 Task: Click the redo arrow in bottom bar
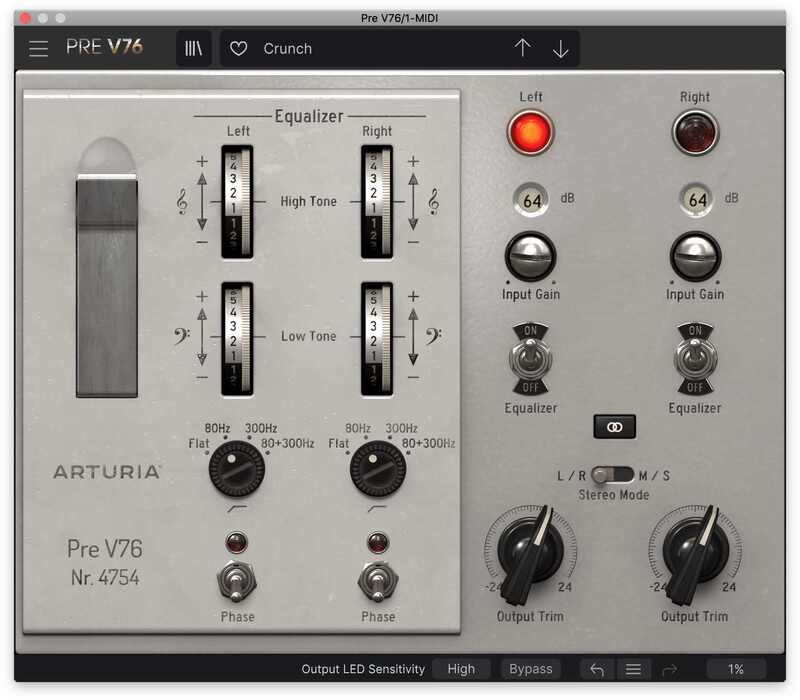point(671,669)
